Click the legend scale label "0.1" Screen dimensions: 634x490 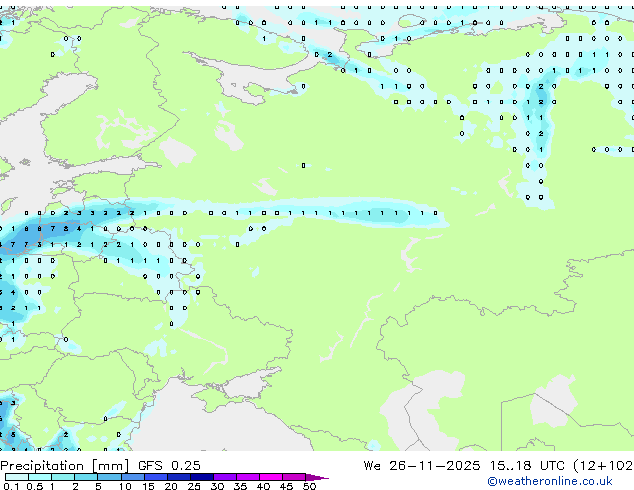[11, 486]
